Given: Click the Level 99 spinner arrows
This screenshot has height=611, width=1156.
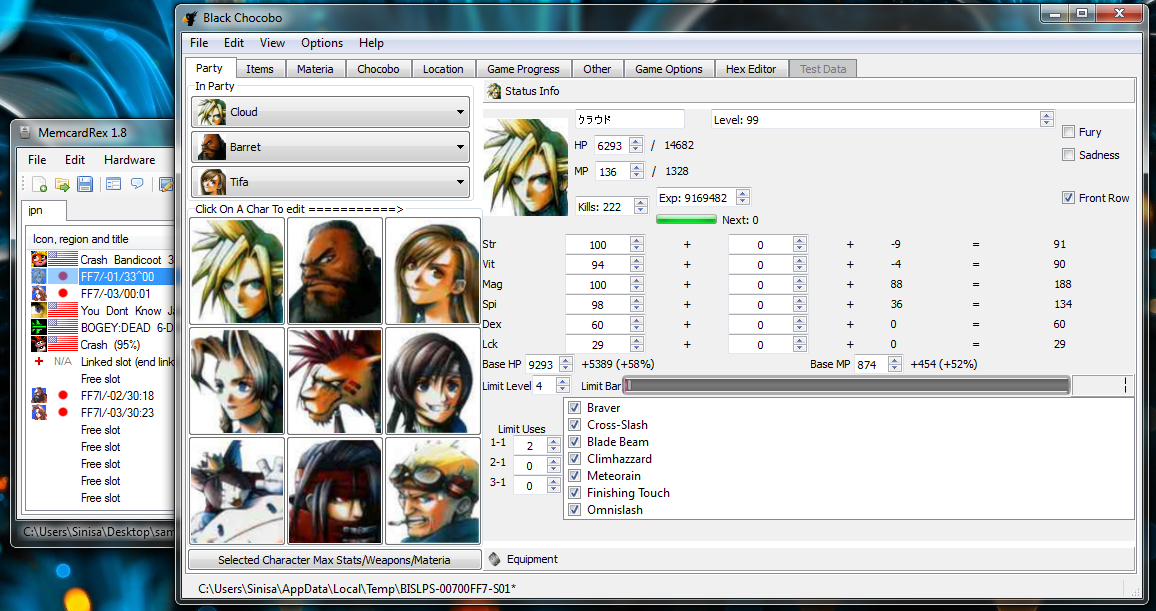Looking at the screenshot, I should (1046, 119).
